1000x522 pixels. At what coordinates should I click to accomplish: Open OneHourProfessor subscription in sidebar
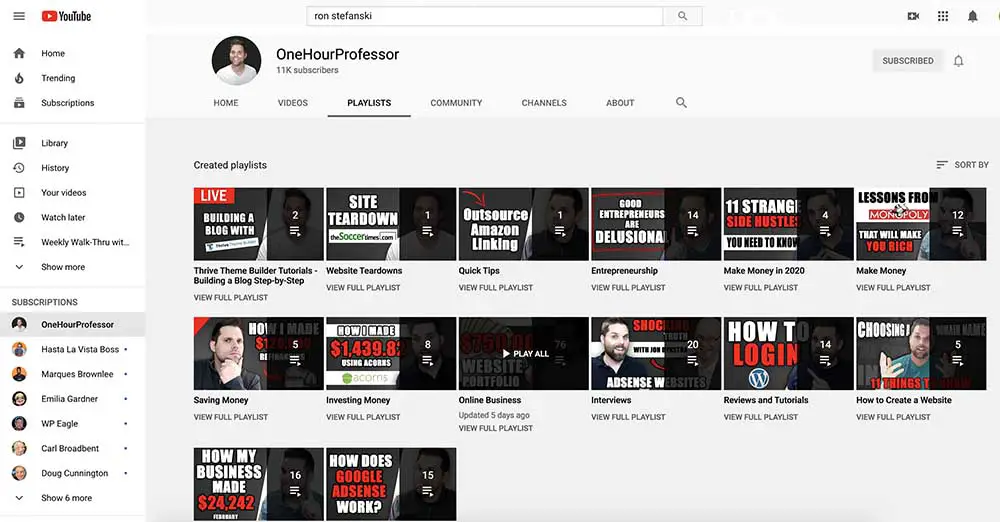coord(73,324)
